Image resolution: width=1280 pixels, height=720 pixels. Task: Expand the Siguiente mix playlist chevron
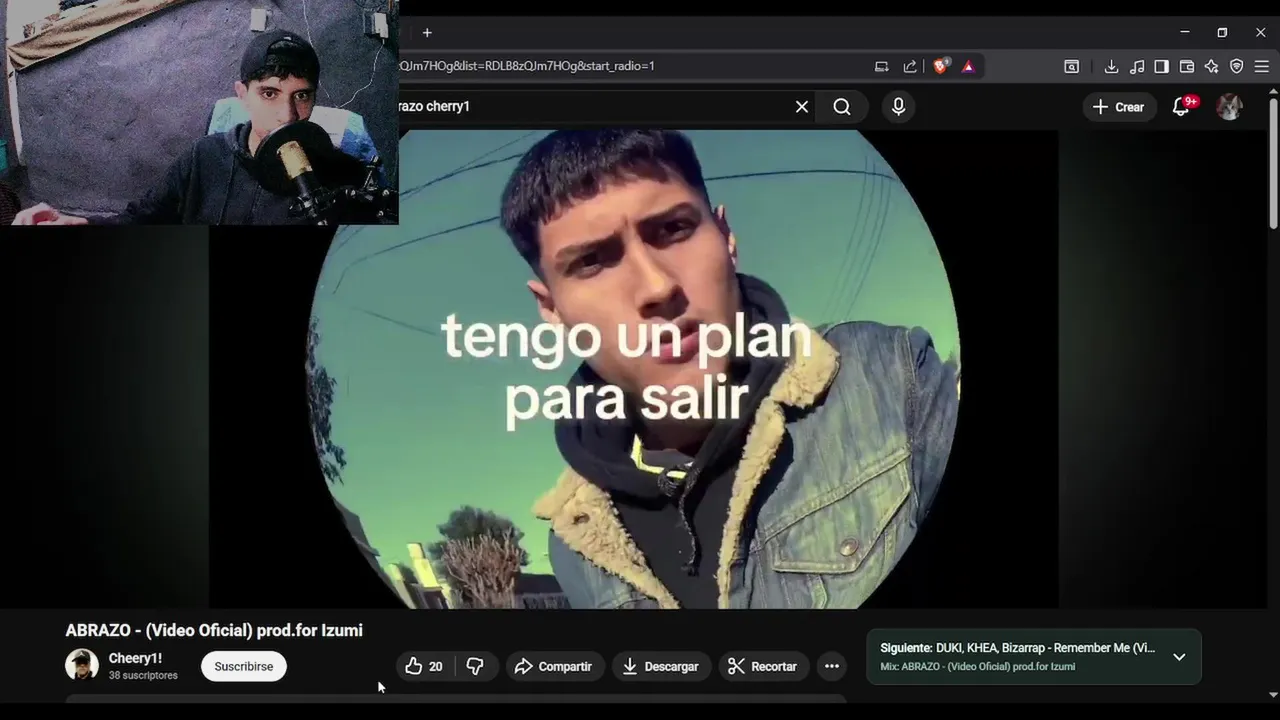click(x=1179, y=657)
